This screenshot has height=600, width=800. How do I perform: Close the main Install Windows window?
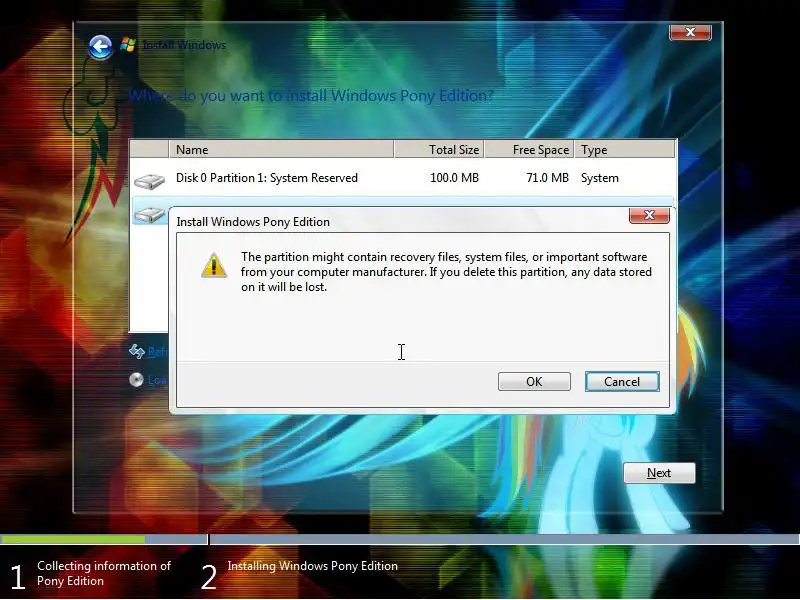click(690, 32)
